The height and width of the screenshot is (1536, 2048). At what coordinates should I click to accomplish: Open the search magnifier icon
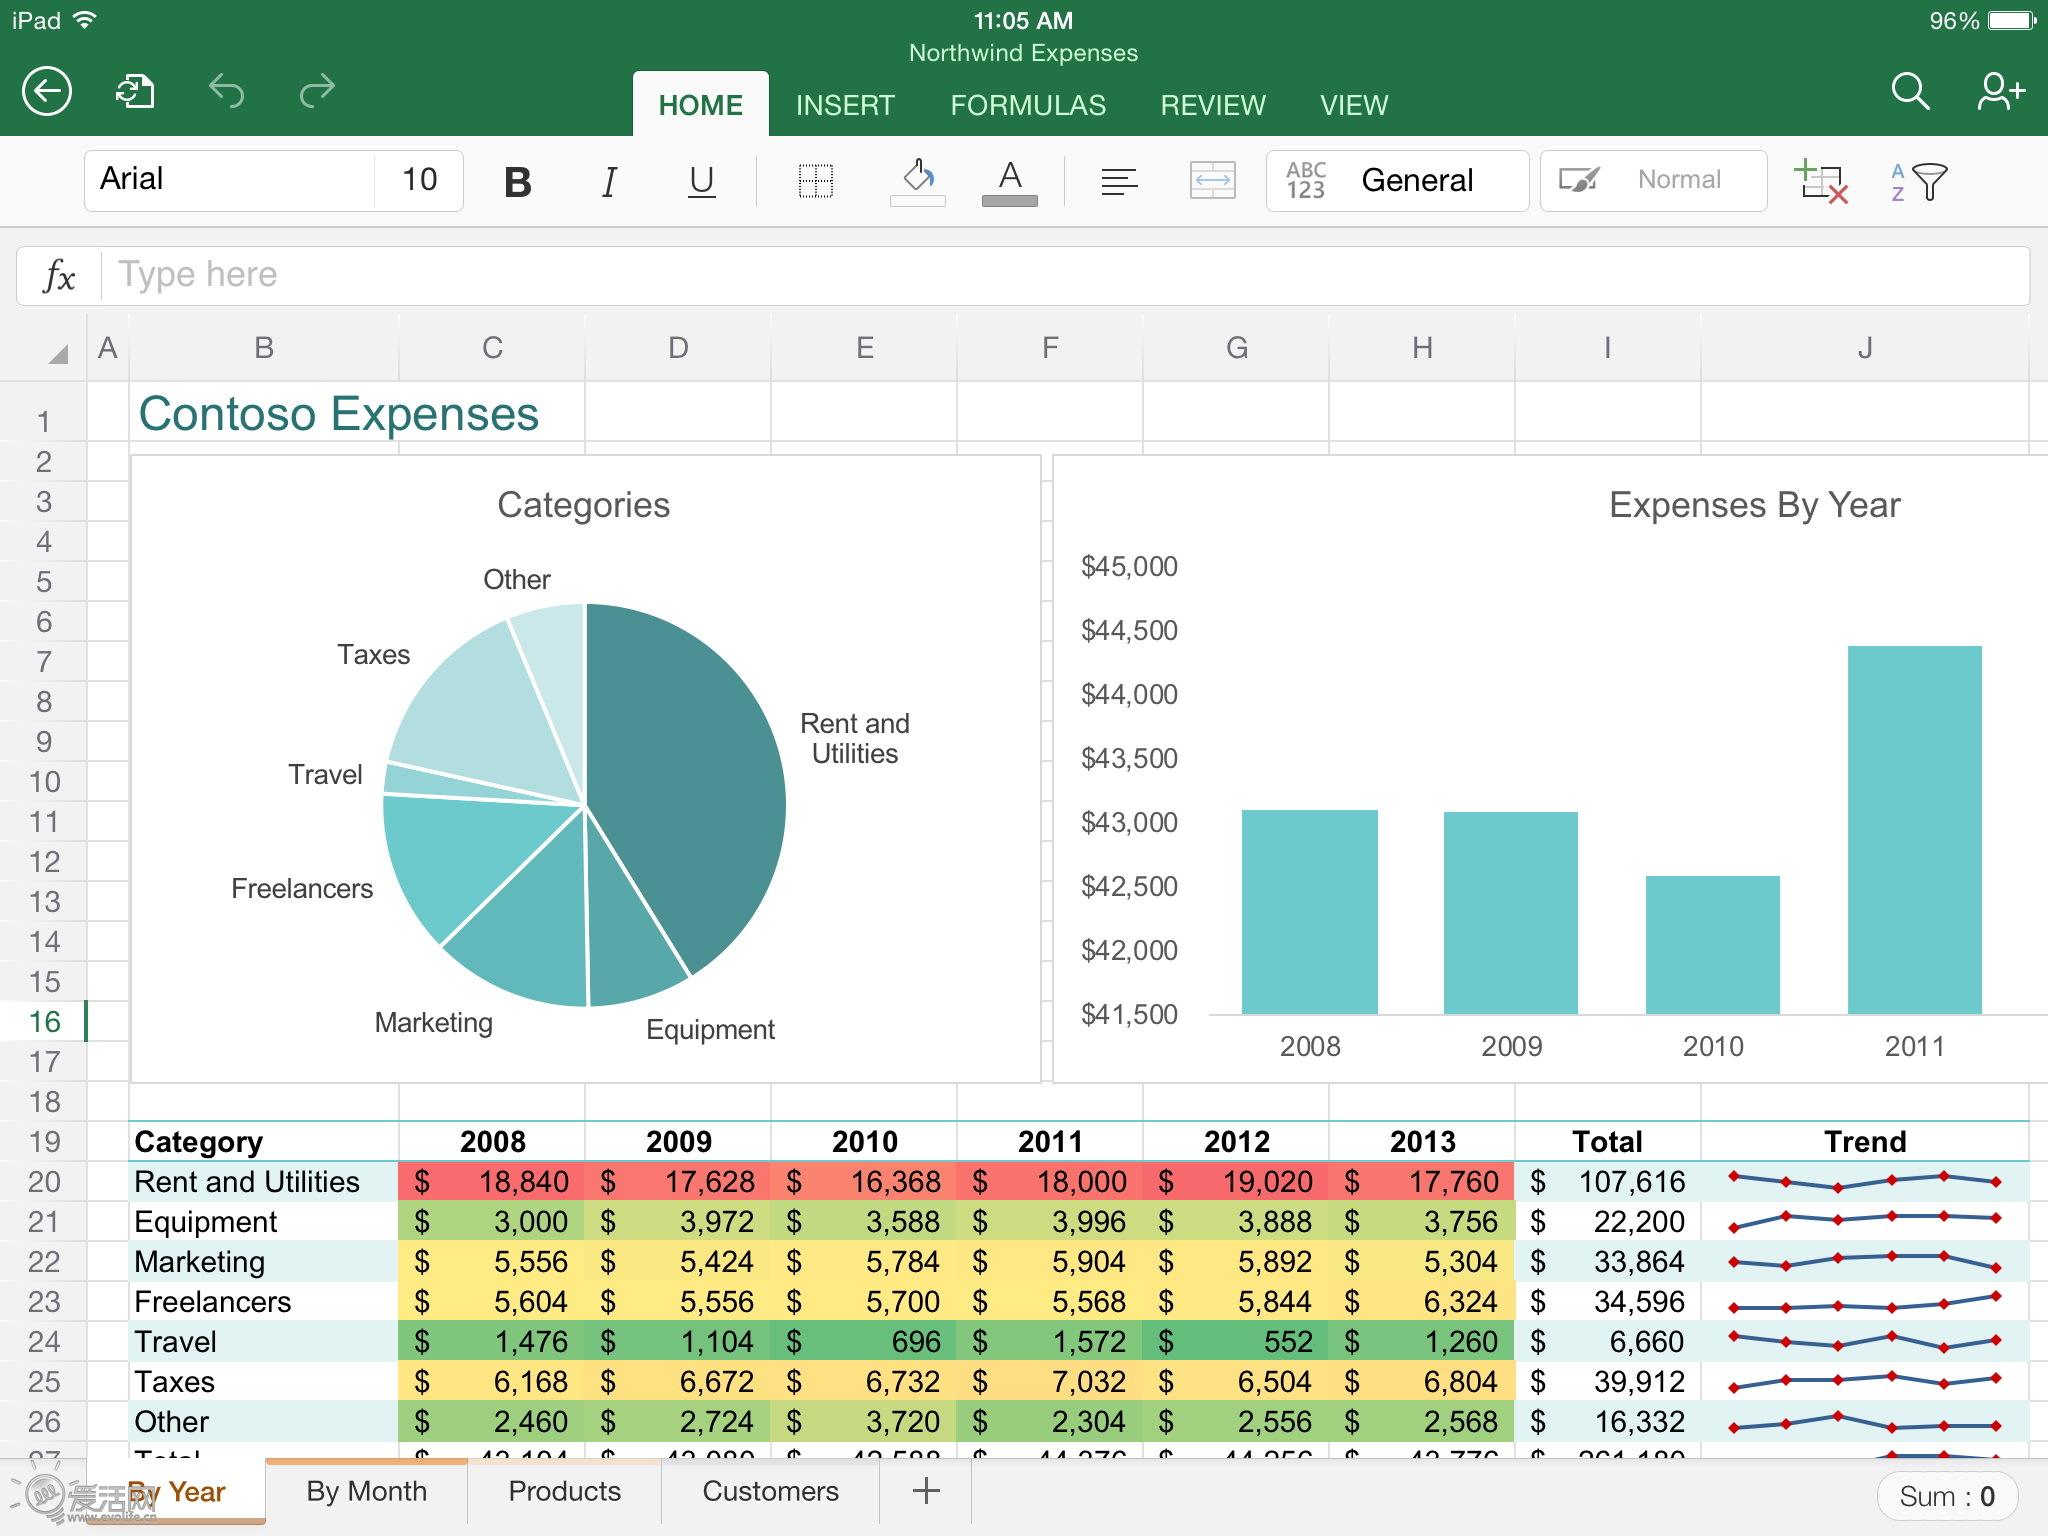(1910, 91)
